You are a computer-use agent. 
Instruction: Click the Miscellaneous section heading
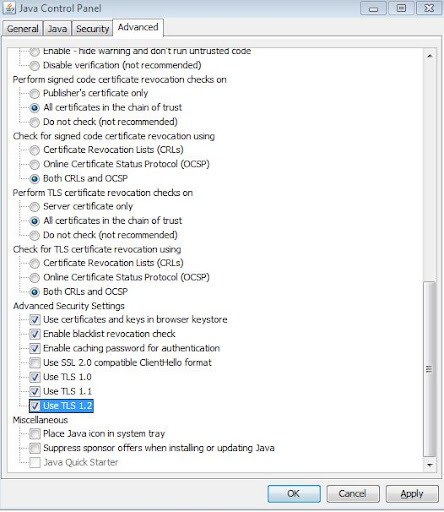pos(40,420)
